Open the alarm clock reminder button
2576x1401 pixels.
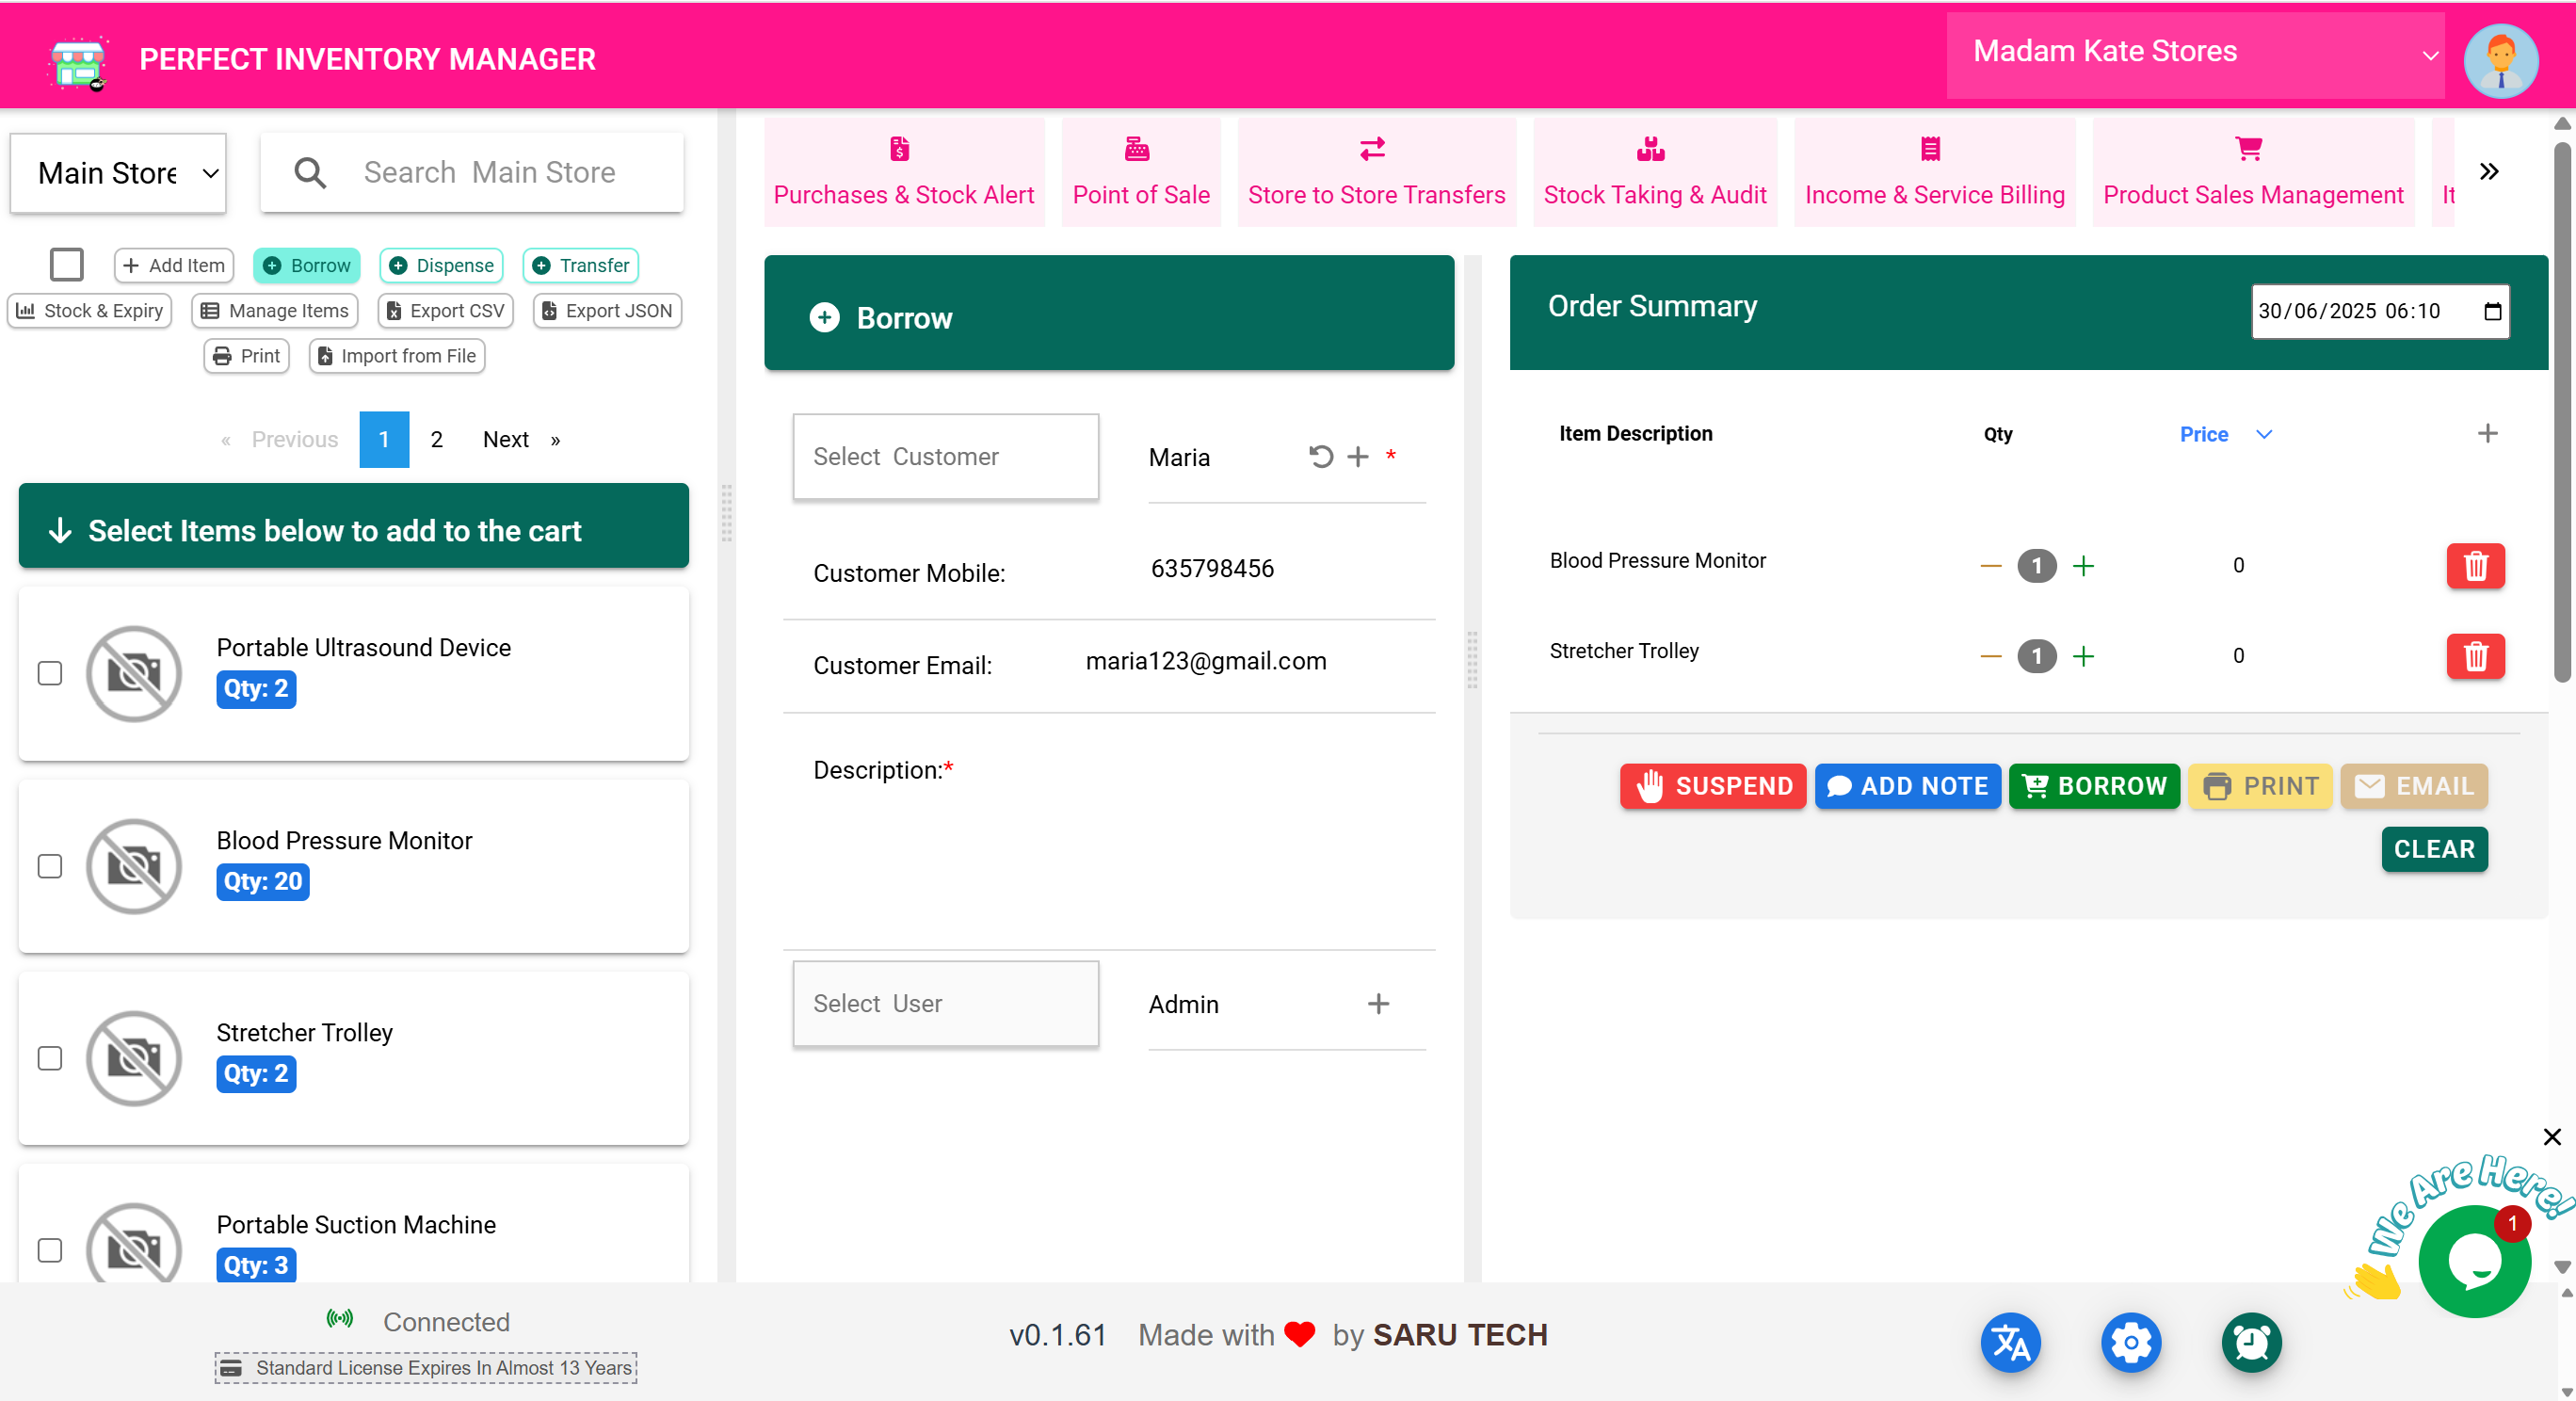(2251, 1342)
